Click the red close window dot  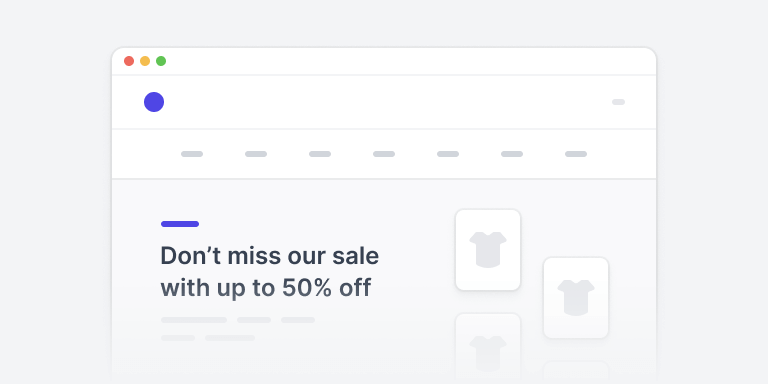pyautogui.click(x=129, y=61)
